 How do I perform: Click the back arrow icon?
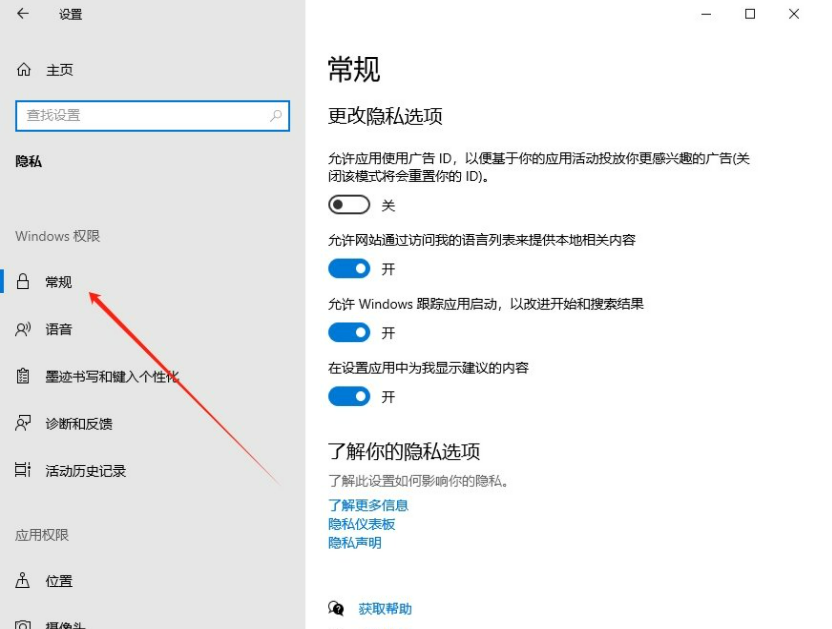point(23,14)
